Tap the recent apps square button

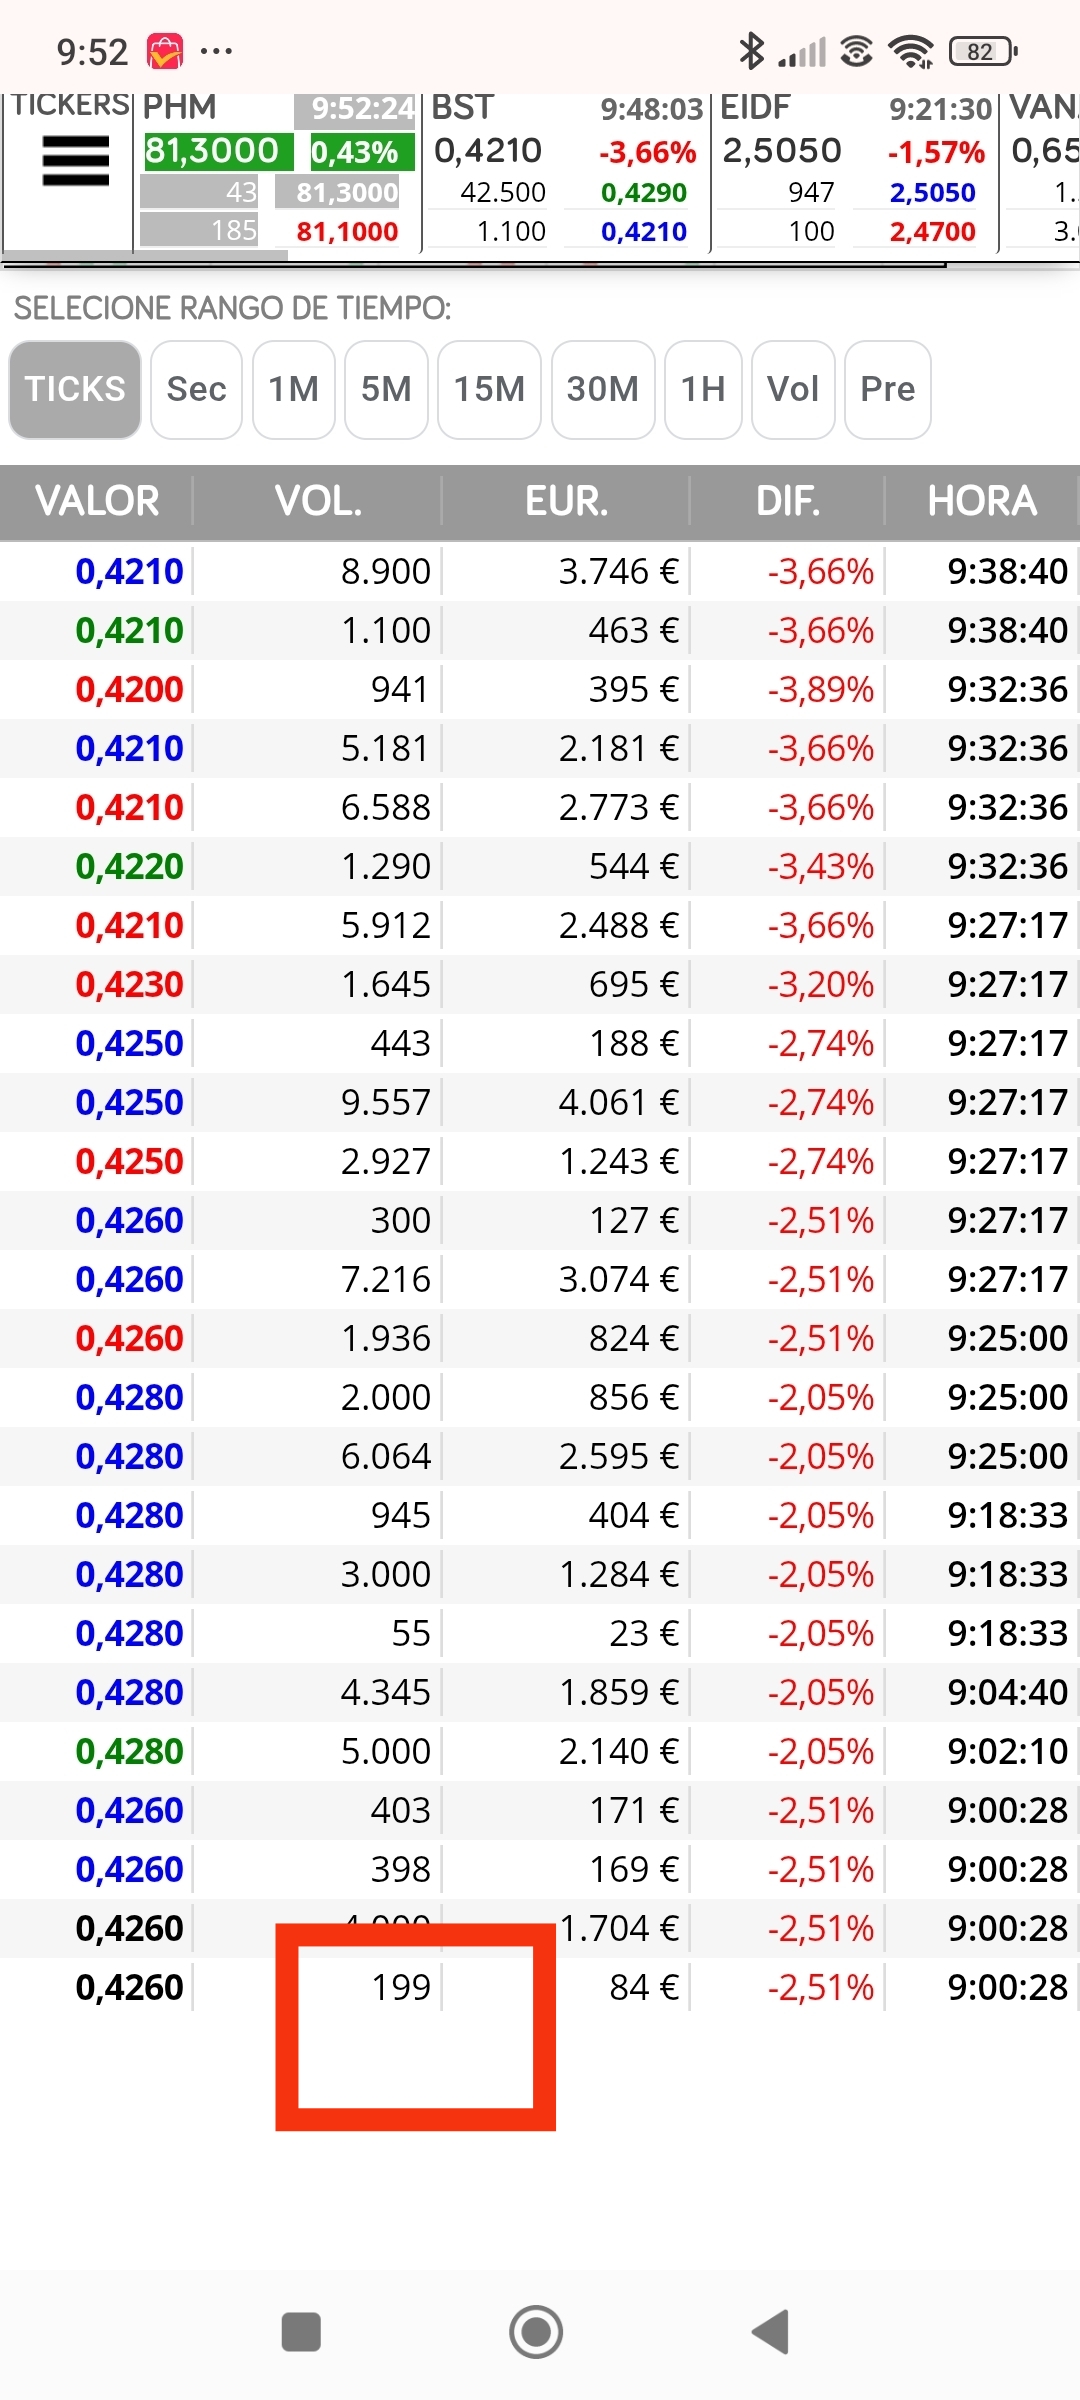click(x=301, y=2332)
